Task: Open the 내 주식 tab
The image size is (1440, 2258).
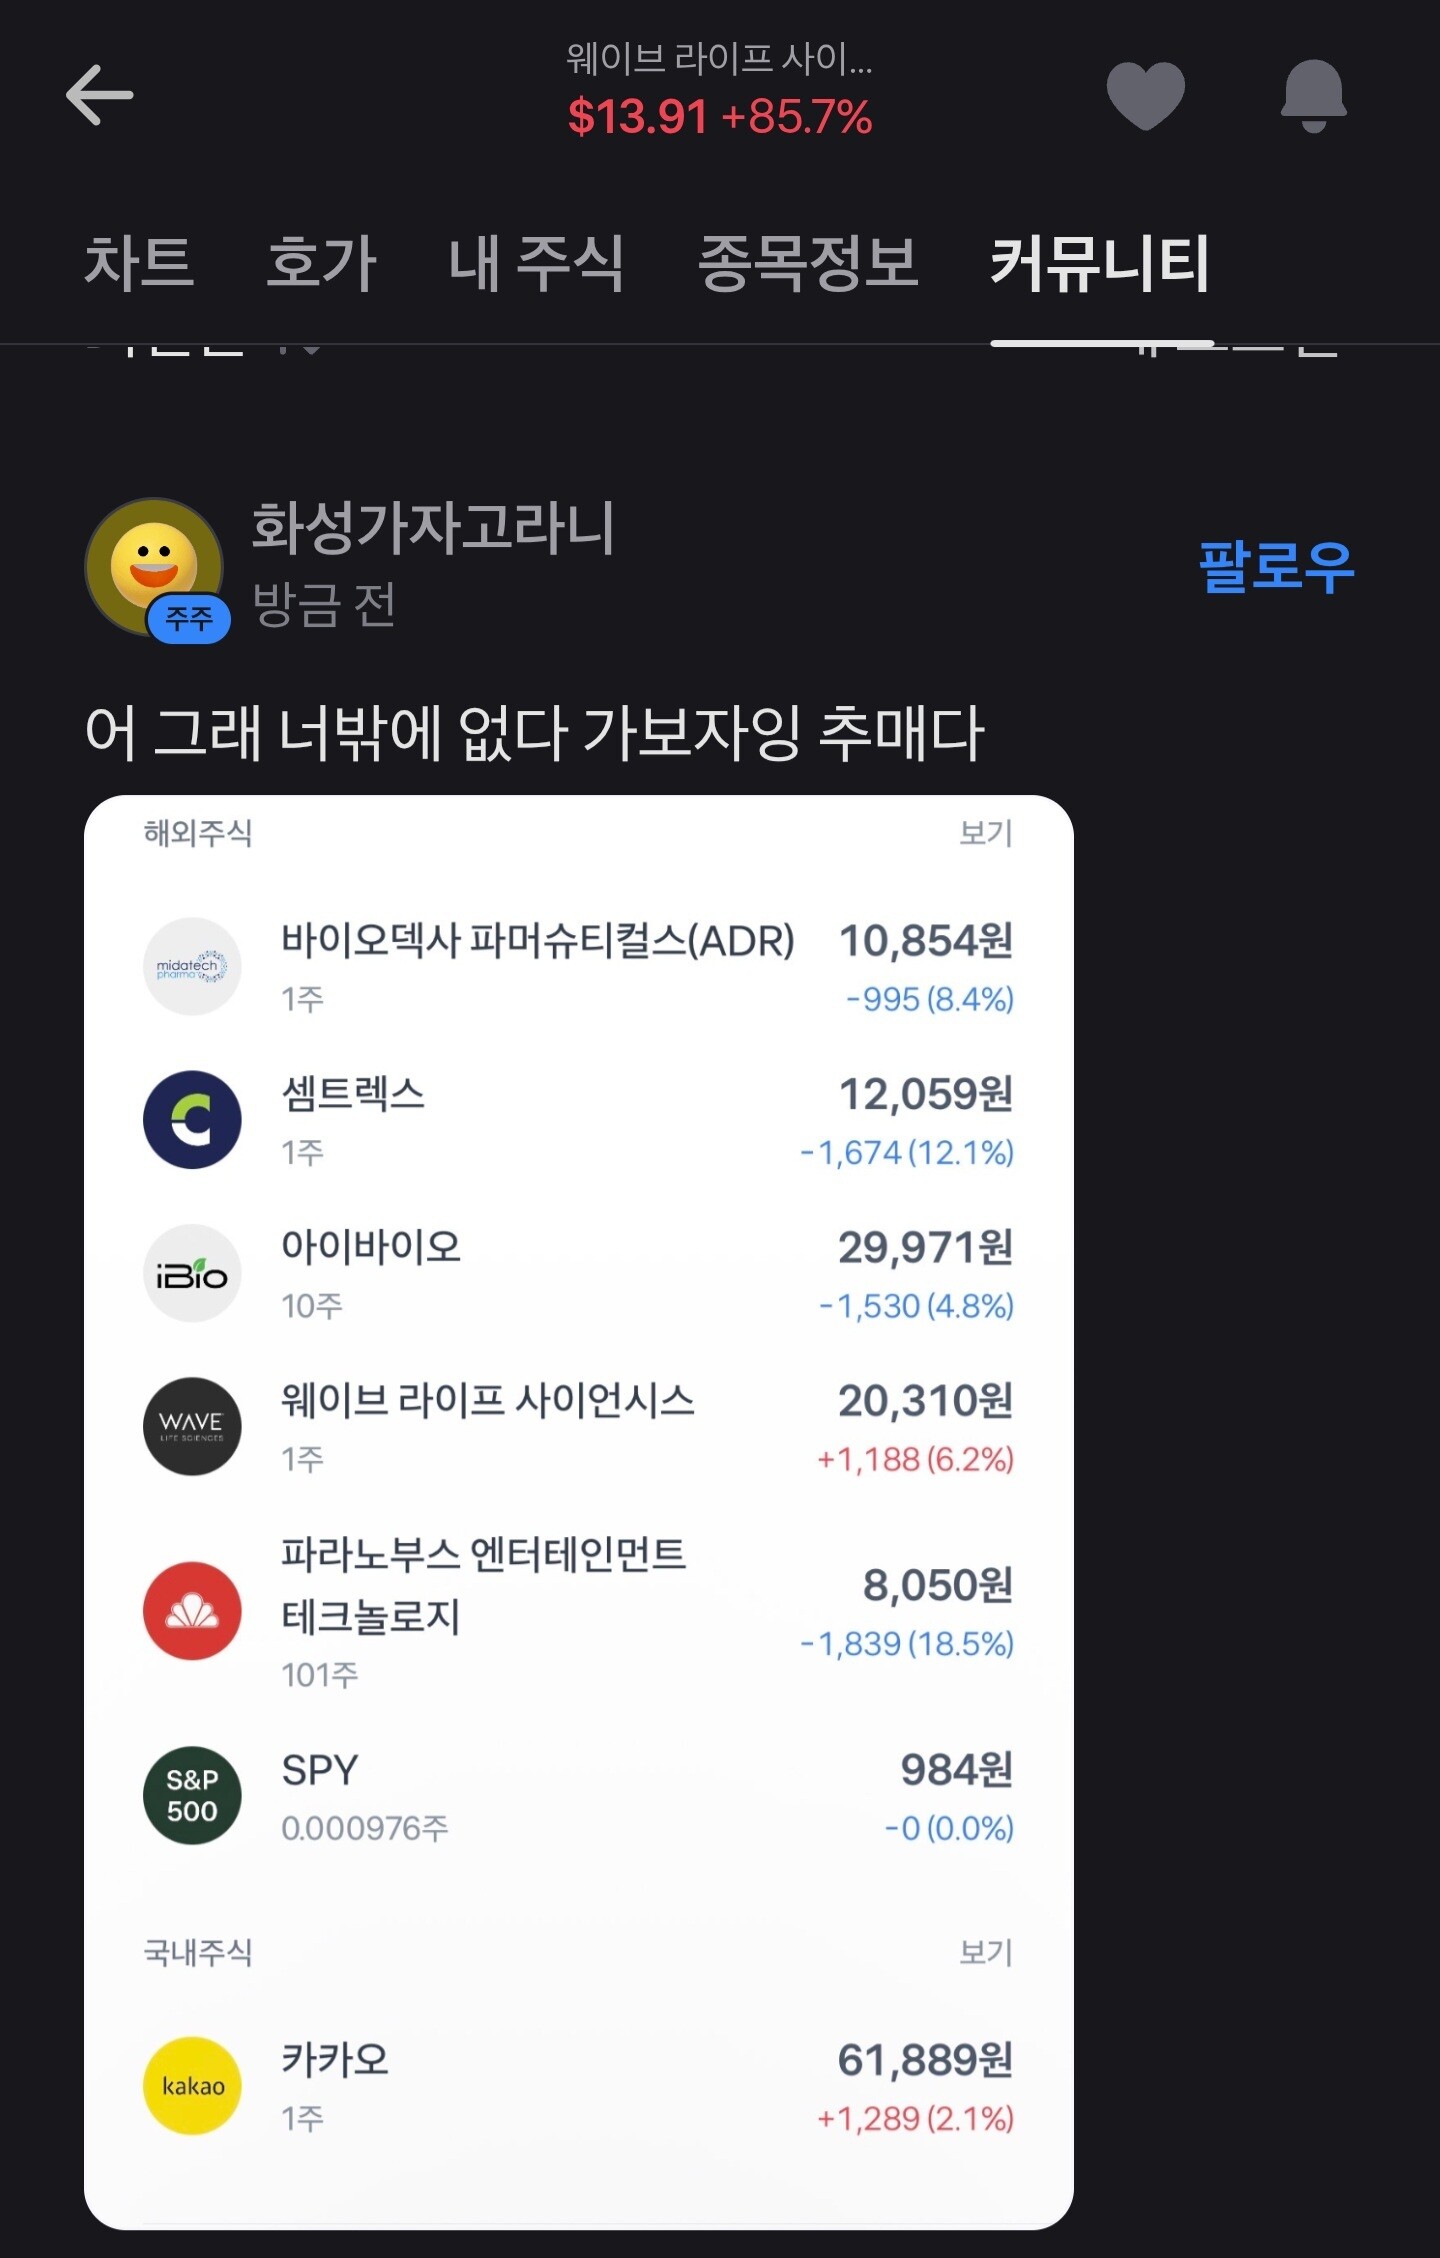Action: [x=536, y=264]
